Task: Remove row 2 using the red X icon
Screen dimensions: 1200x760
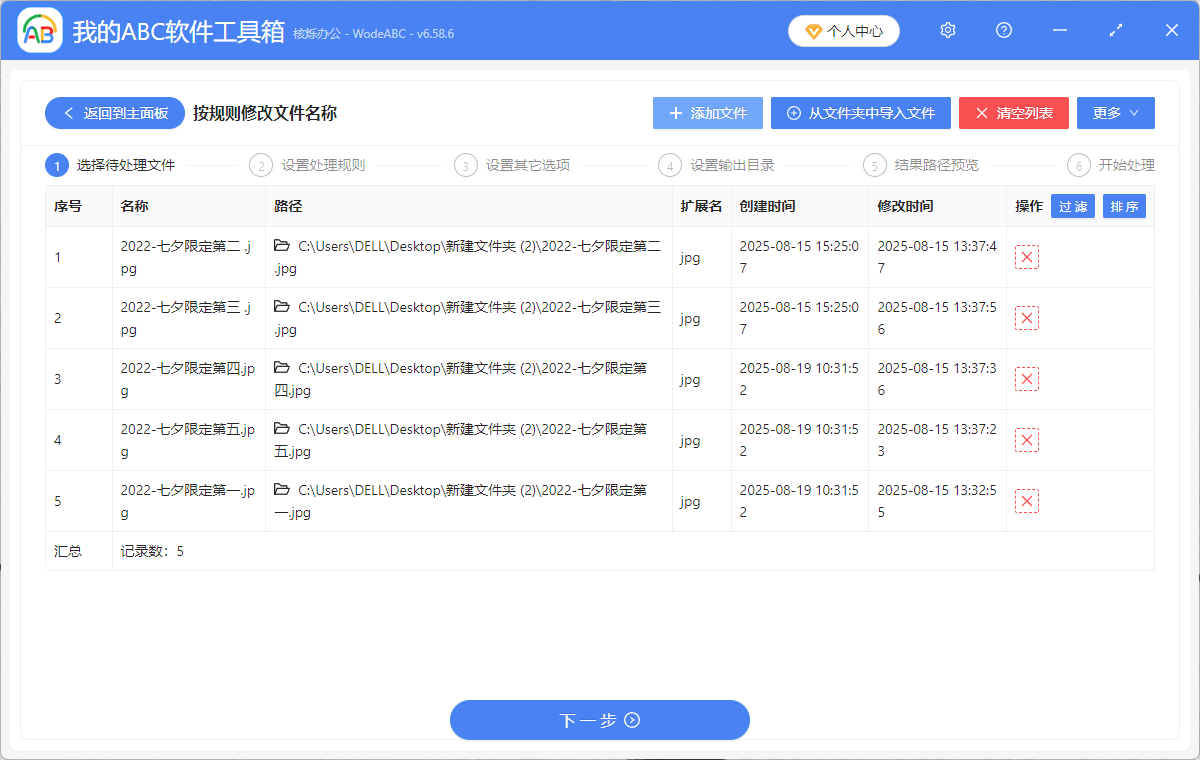Action: [x=1026, y=317]
